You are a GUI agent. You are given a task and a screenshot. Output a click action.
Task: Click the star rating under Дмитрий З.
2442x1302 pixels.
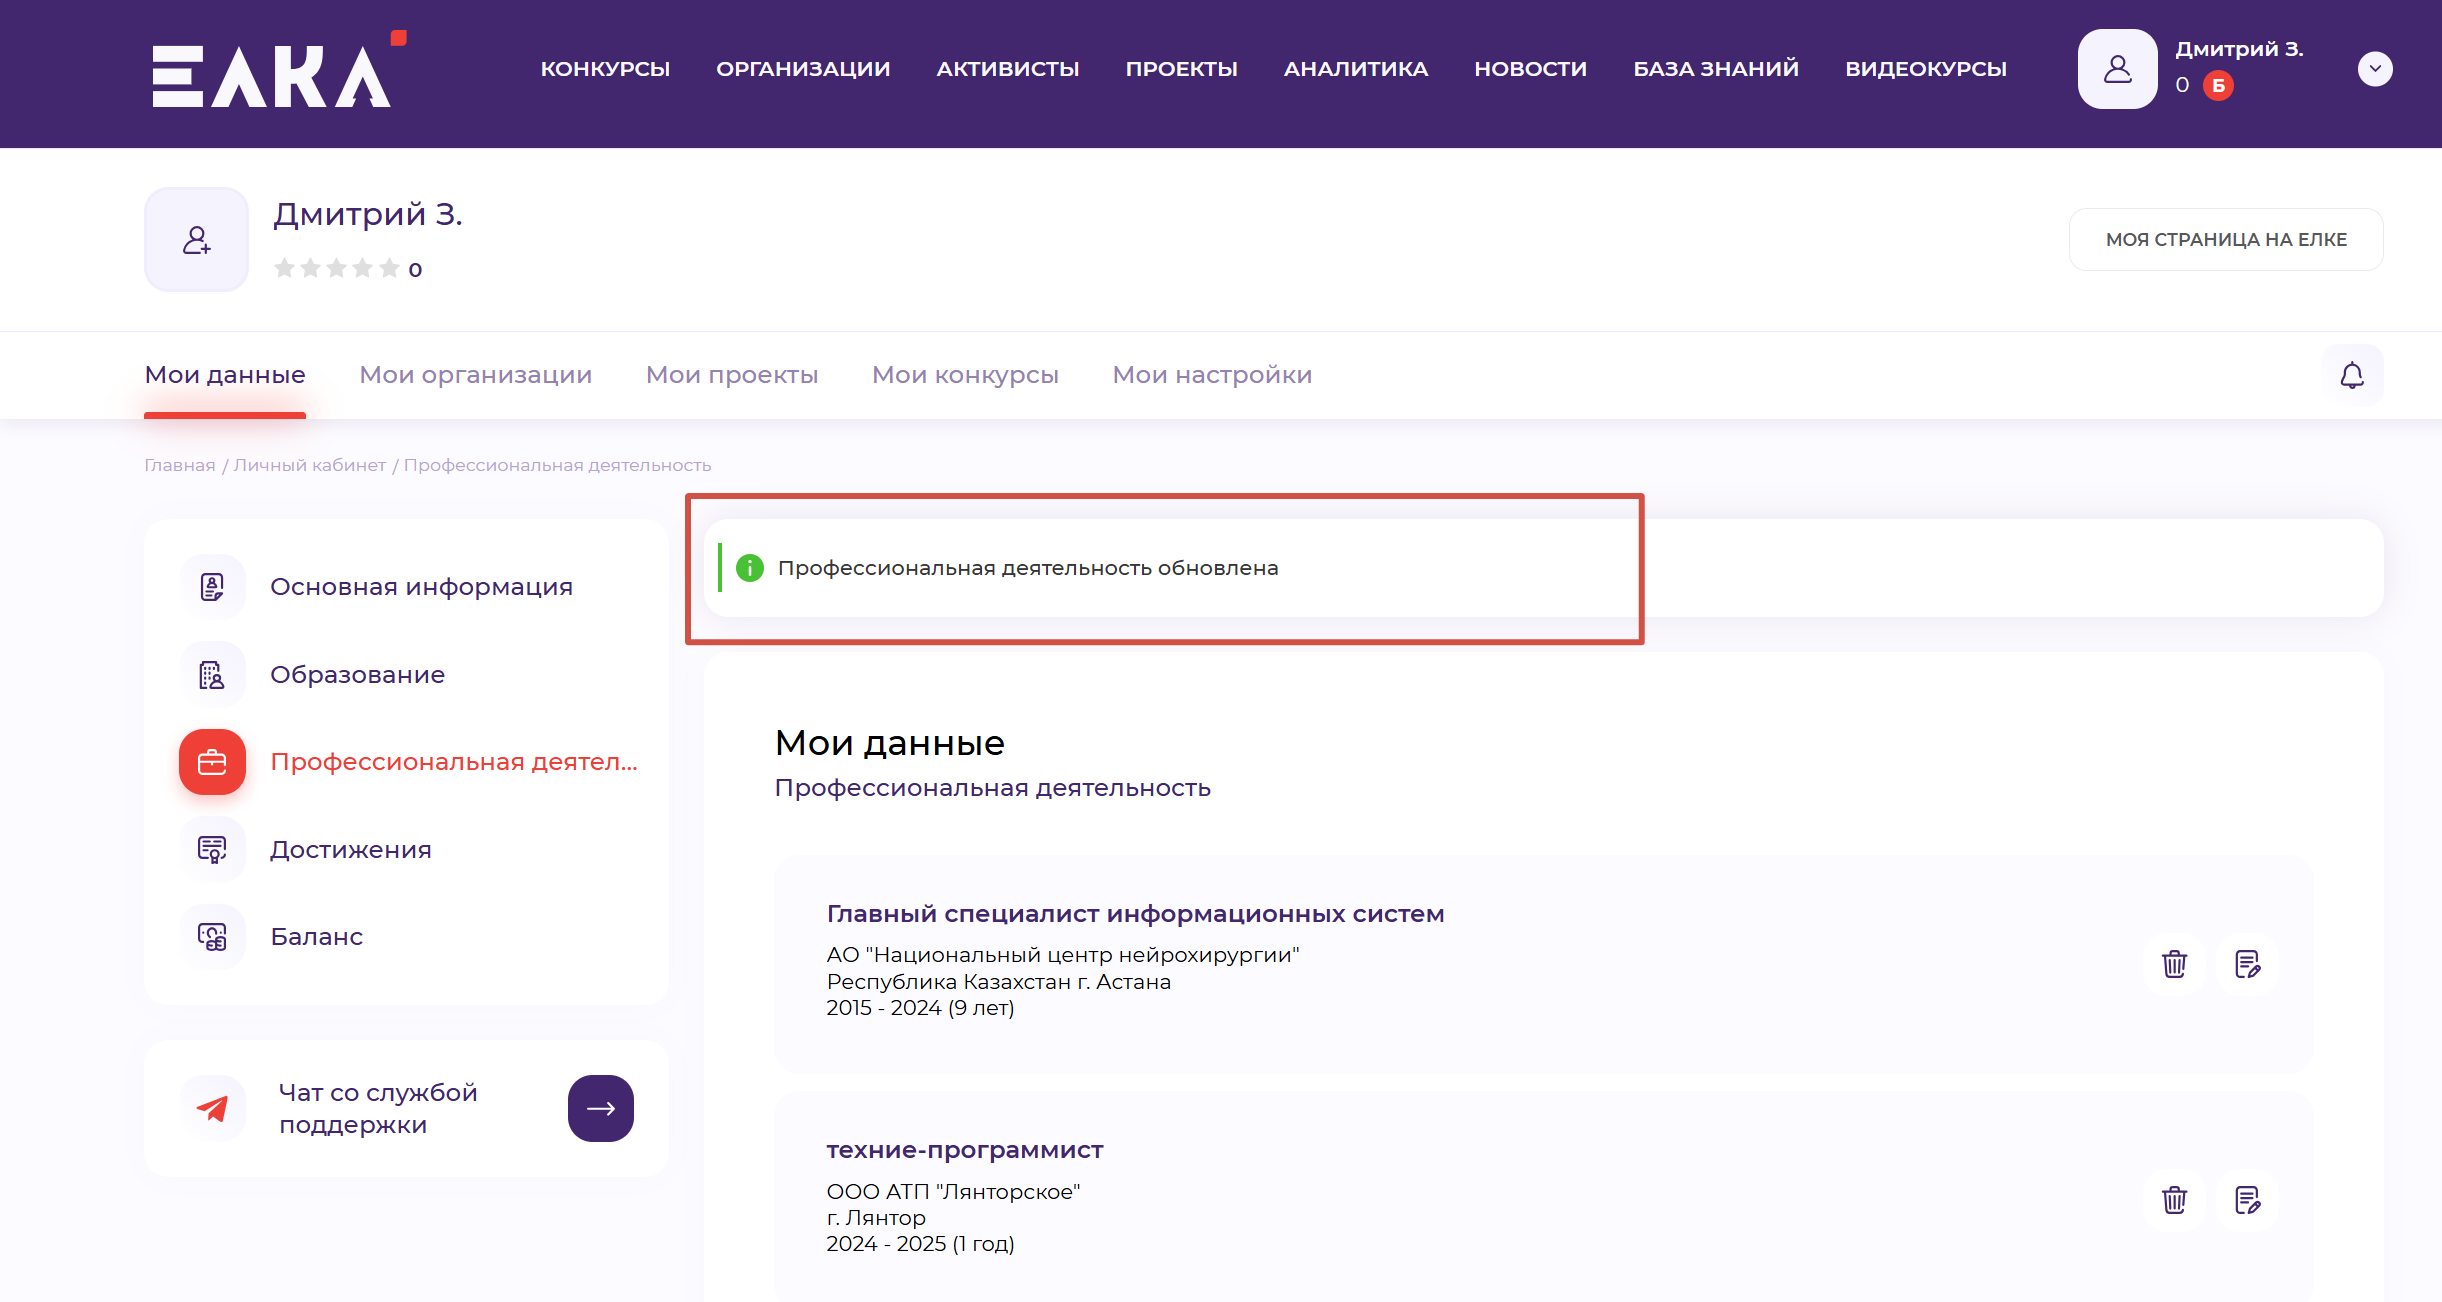pos(336,268)
